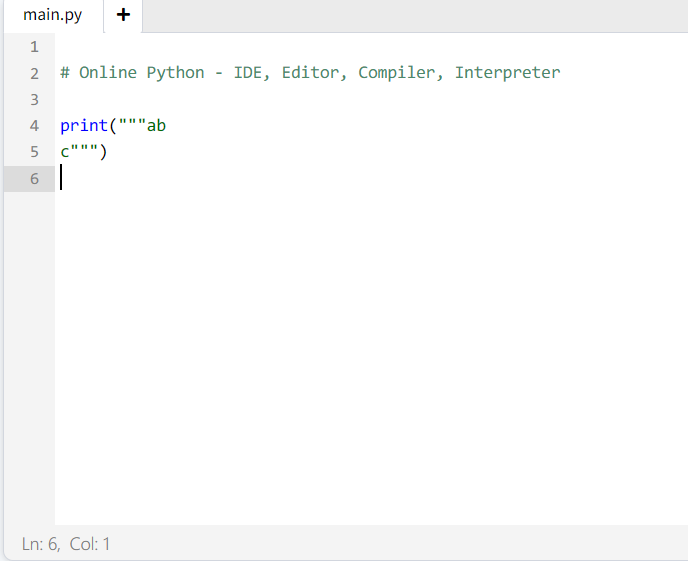
Task: Click the Ln: 6, Col: 1 status indicator
Action: point(66,544)
